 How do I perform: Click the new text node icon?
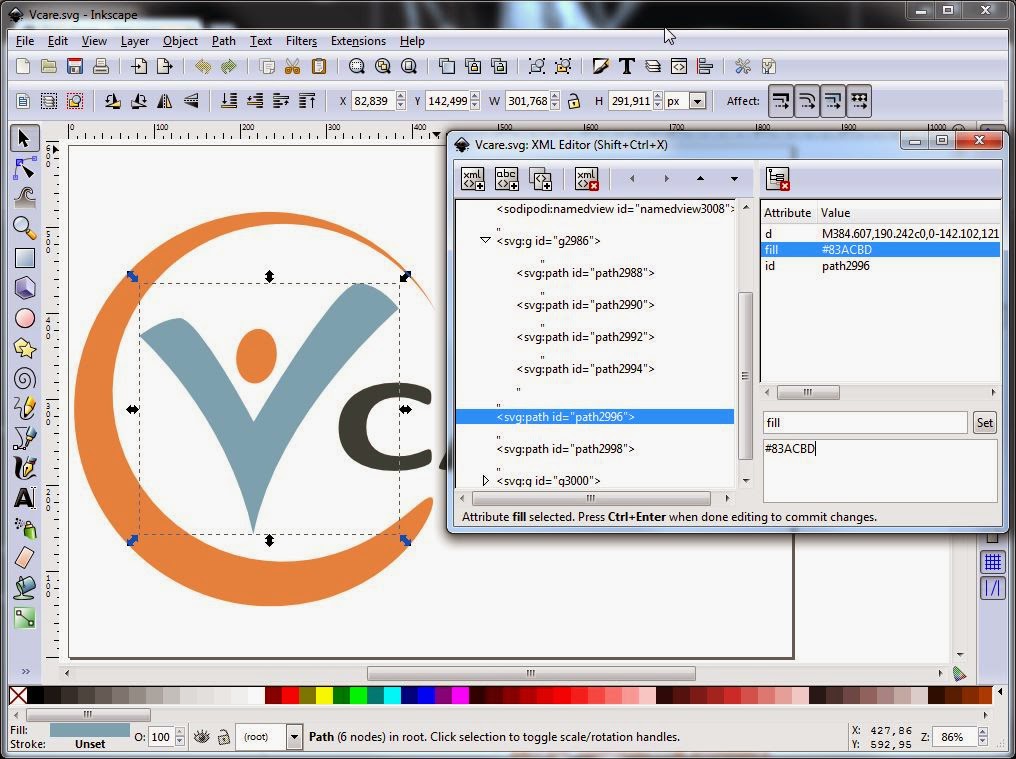[506, 179]
